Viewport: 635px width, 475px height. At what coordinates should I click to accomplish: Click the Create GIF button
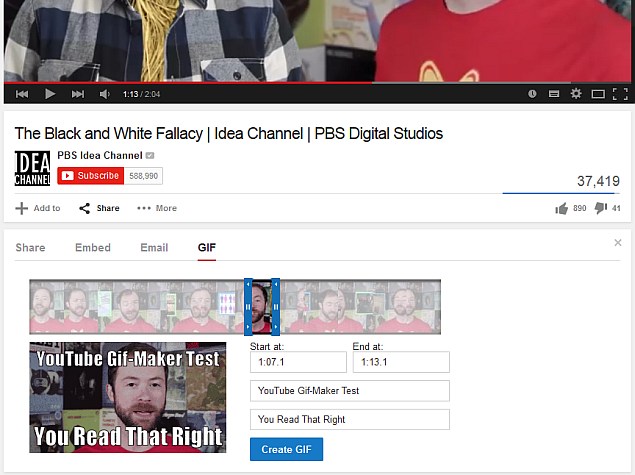coord(286,449)
